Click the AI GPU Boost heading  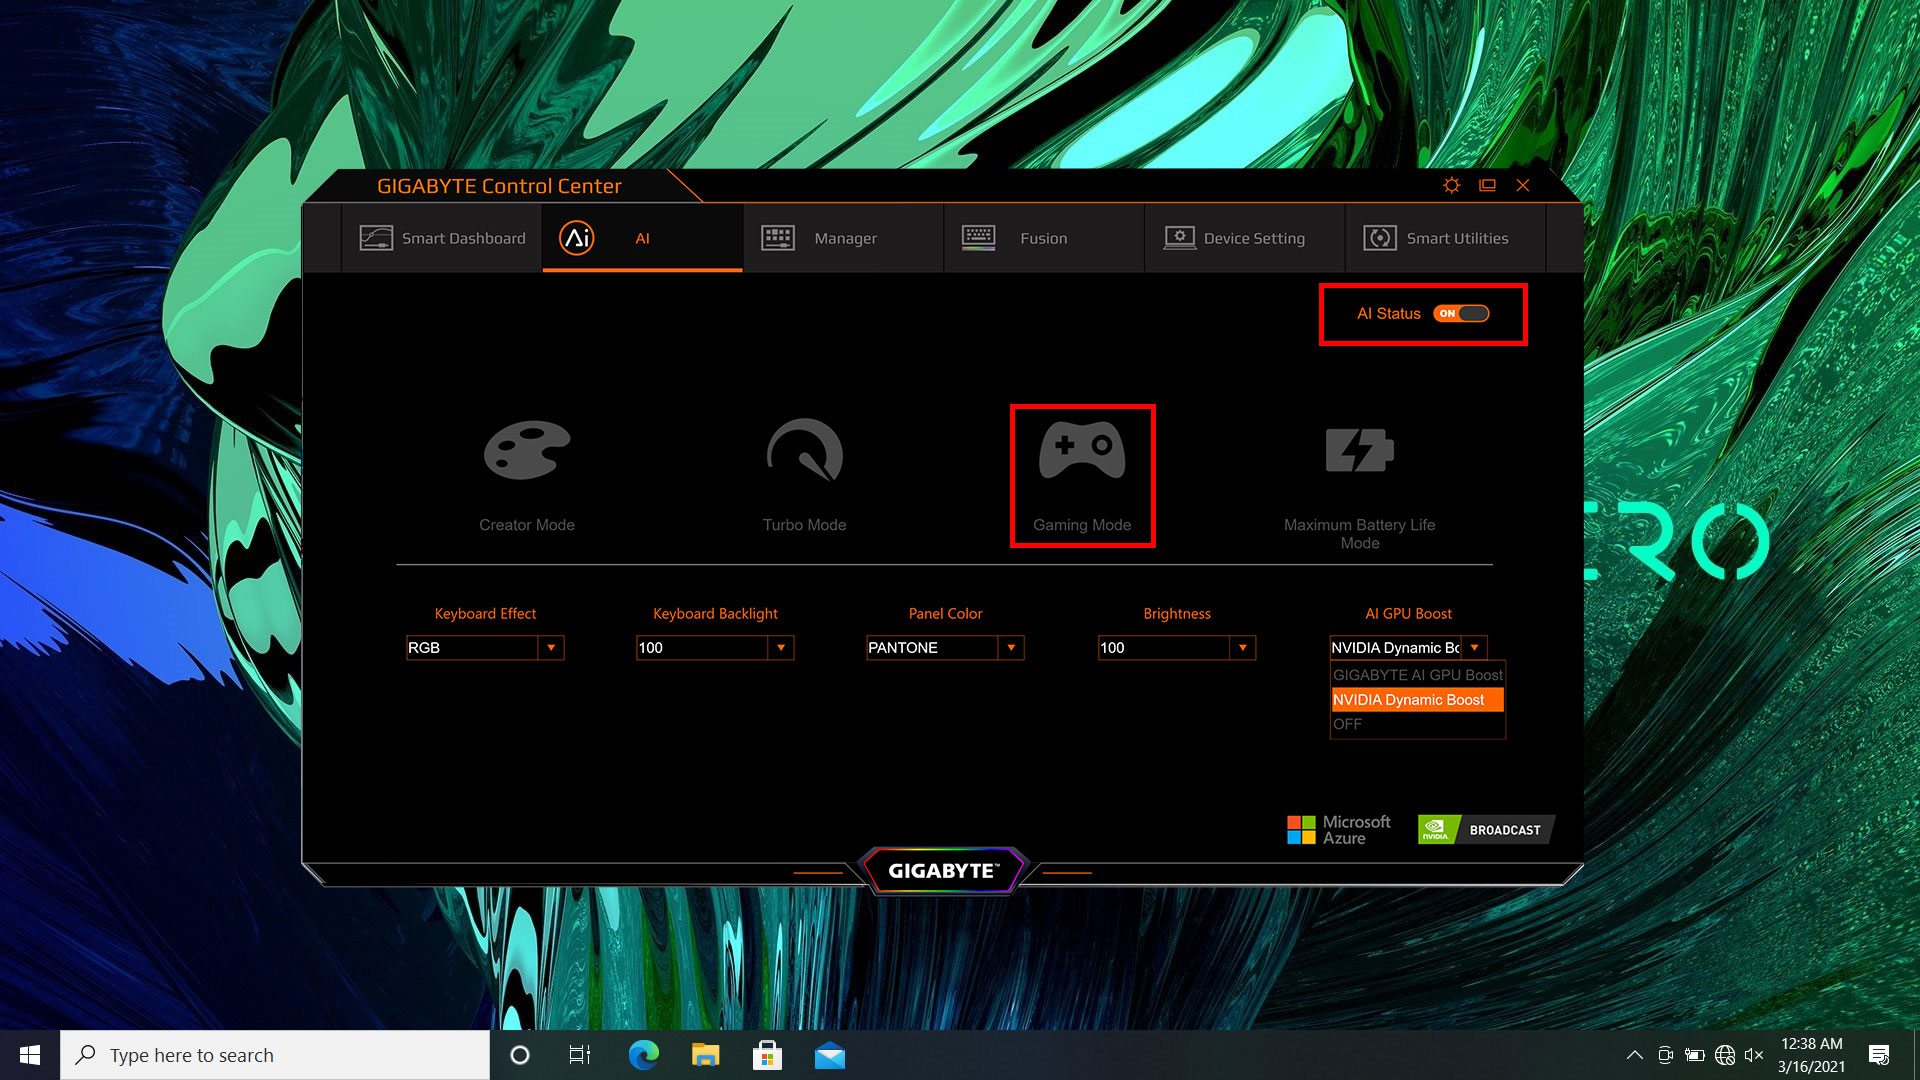click(x=1408, y=614)
